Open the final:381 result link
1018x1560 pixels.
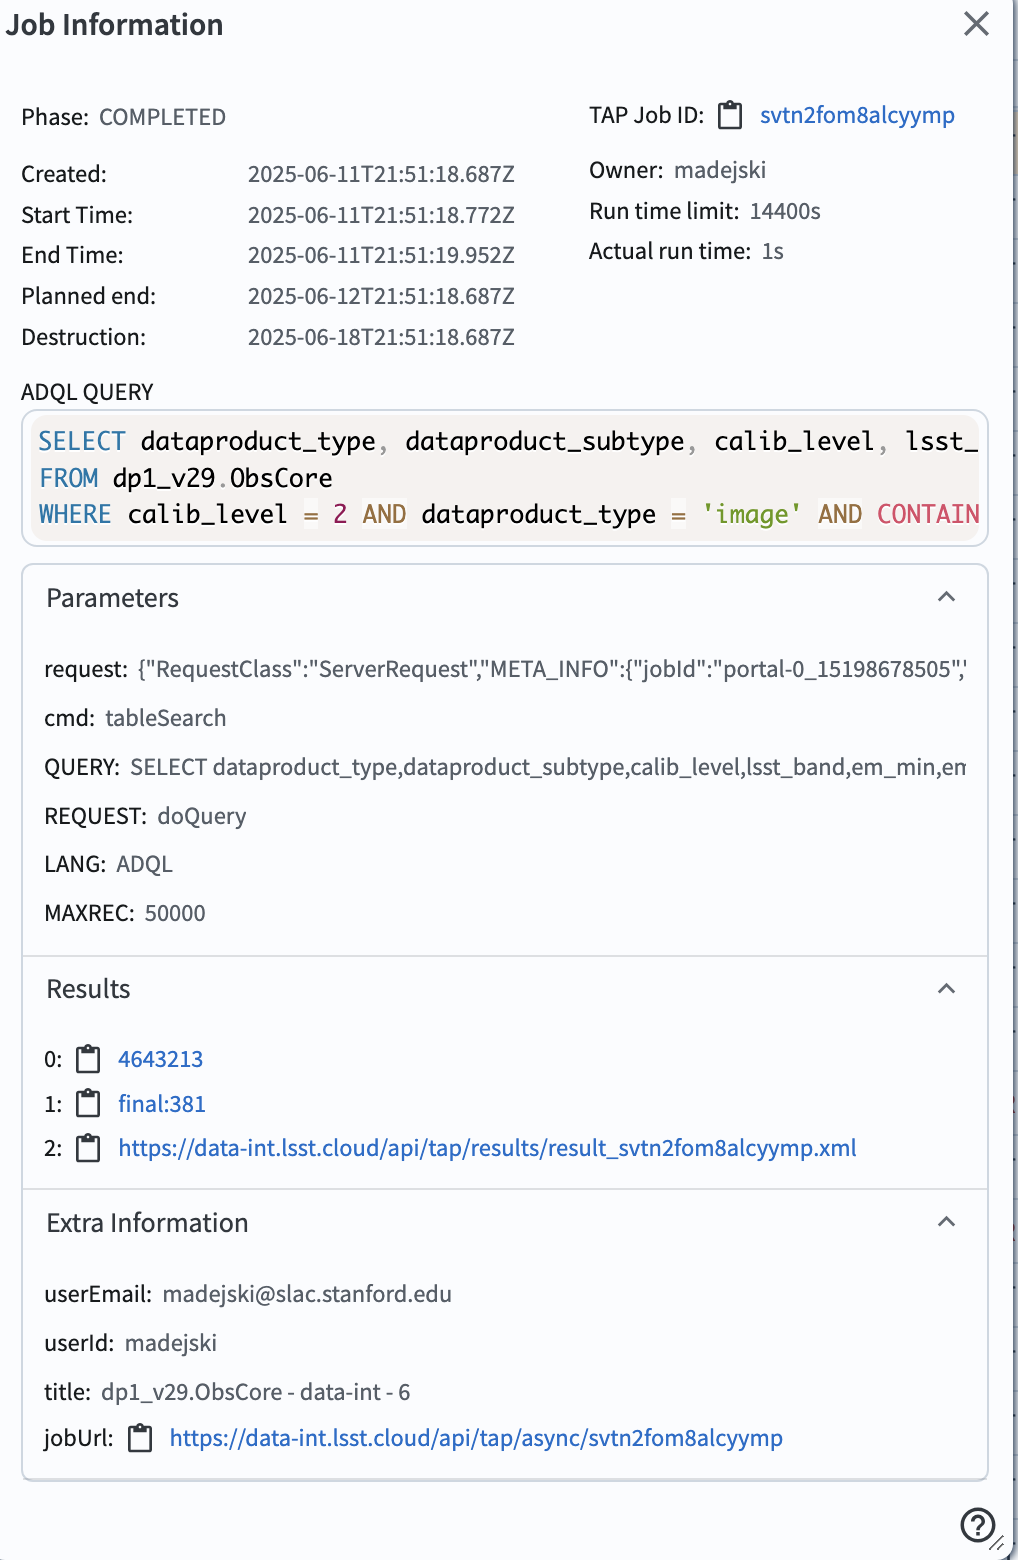click(161, 1104)
